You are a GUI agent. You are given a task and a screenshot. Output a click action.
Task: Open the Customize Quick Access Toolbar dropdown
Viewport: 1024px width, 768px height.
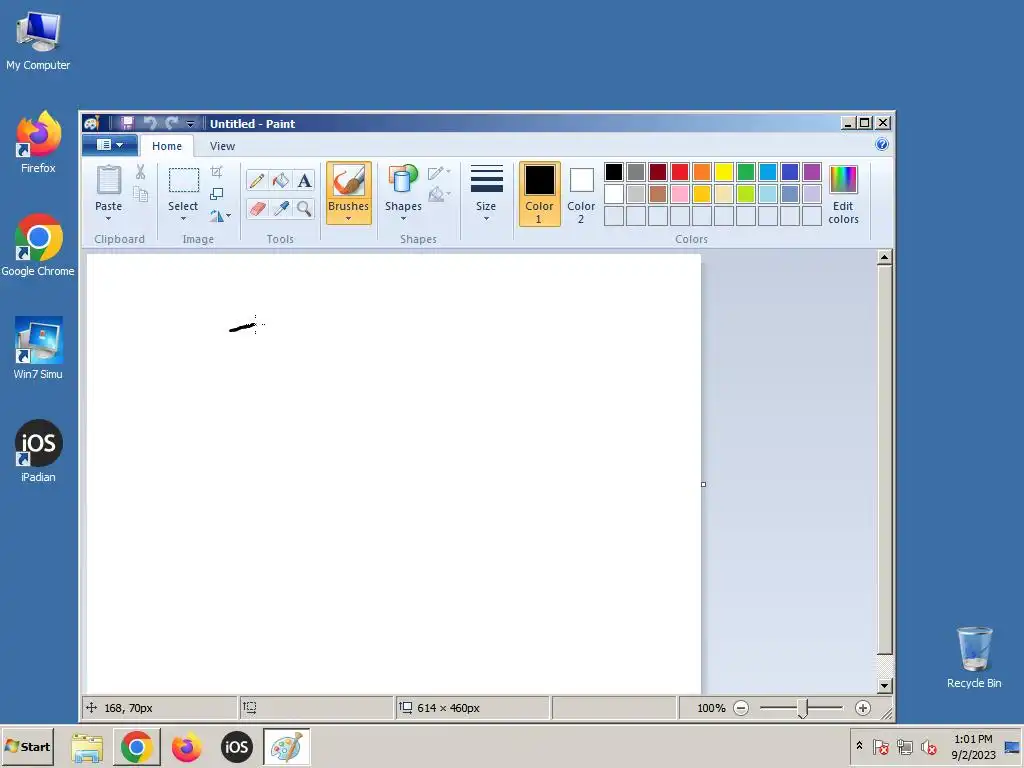tap(190, 123)
